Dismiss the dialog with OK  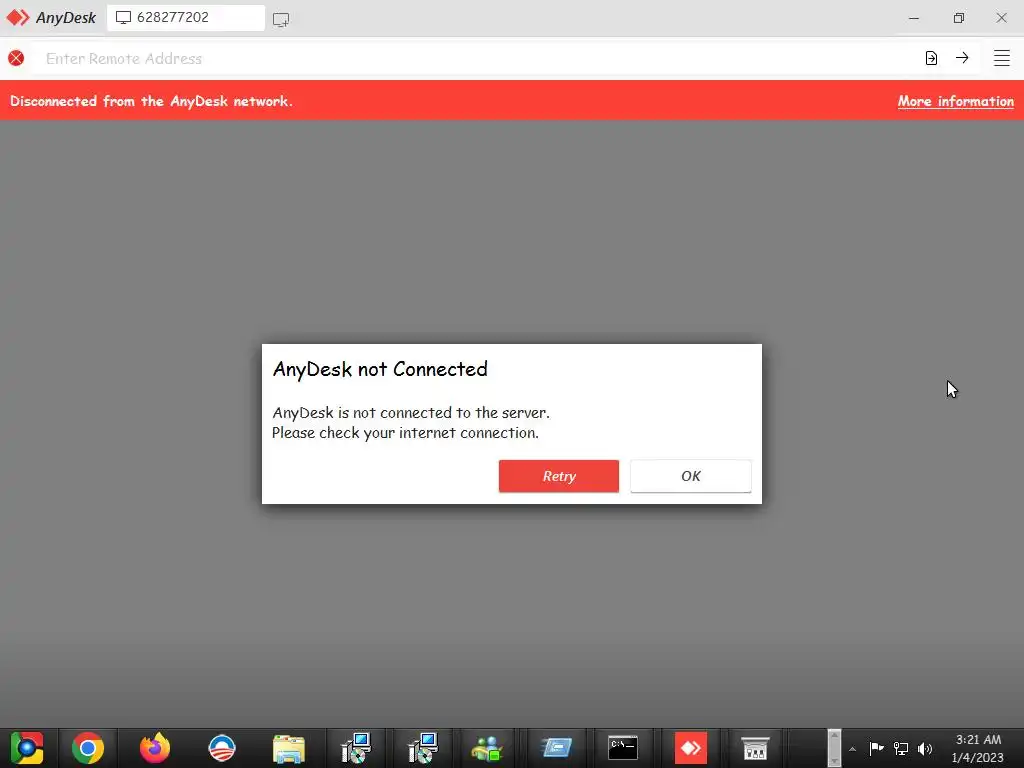(x=690, y=476)
